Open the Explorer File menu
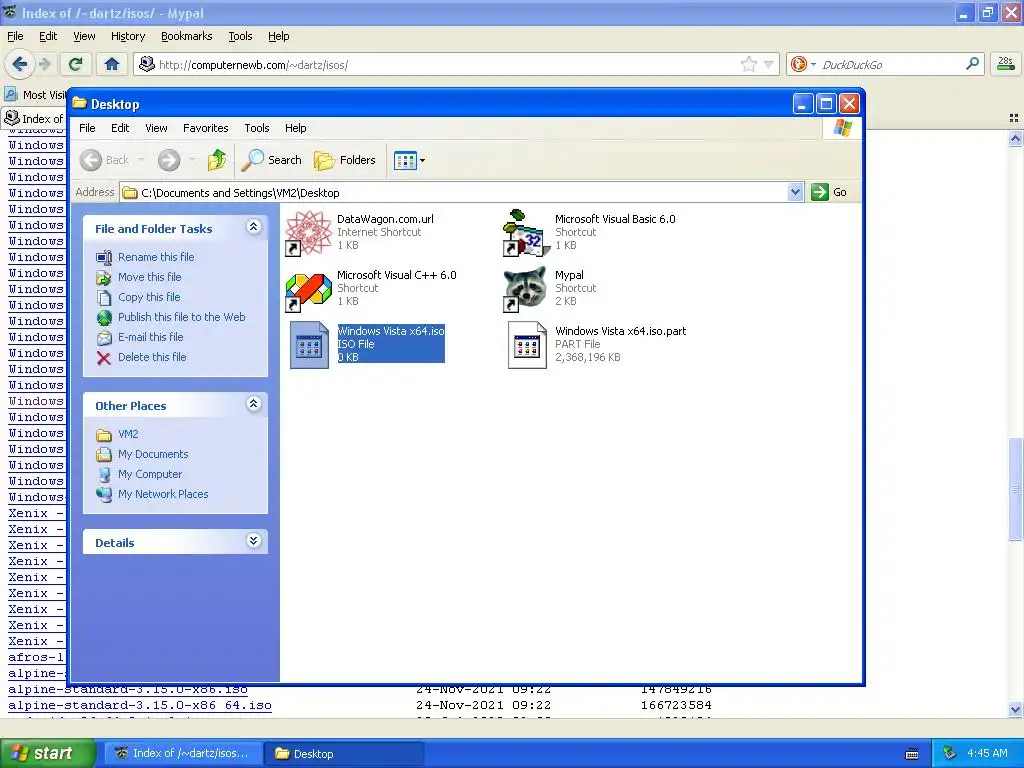 87,128
